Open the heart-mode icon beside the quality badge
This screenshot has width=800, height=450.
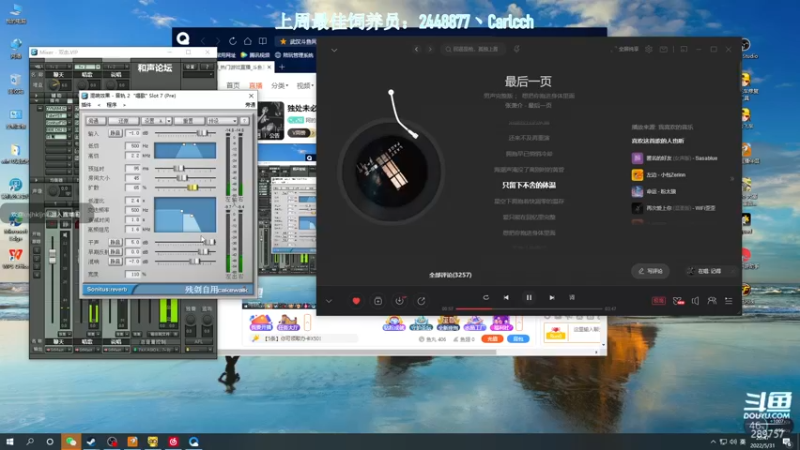click(x=678, y=301)
